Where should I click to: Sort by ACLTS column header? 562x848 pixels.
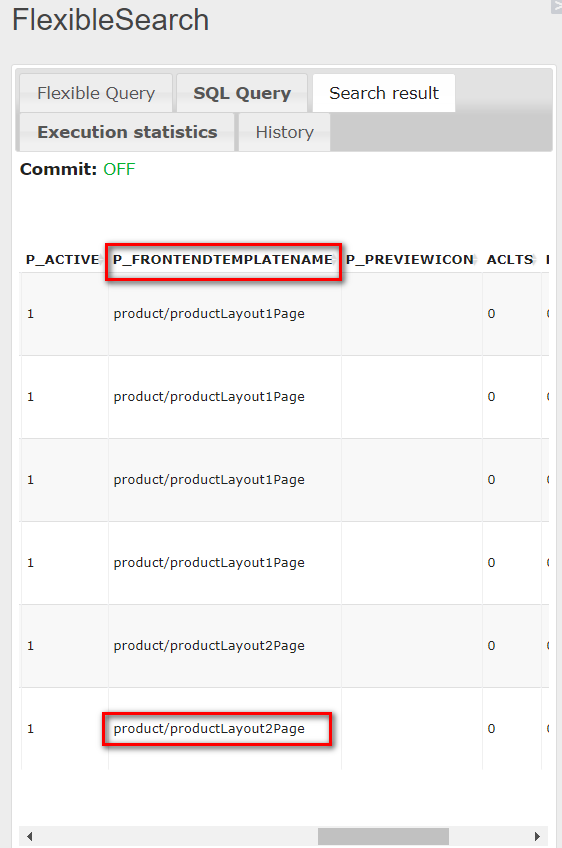(x=510, y=260)
